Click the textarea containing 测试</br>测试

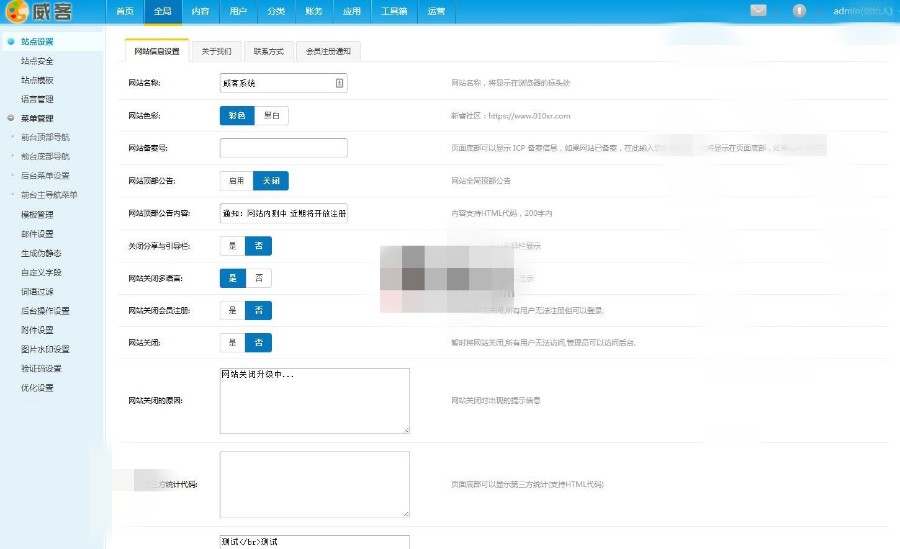[x=315, y=542]
